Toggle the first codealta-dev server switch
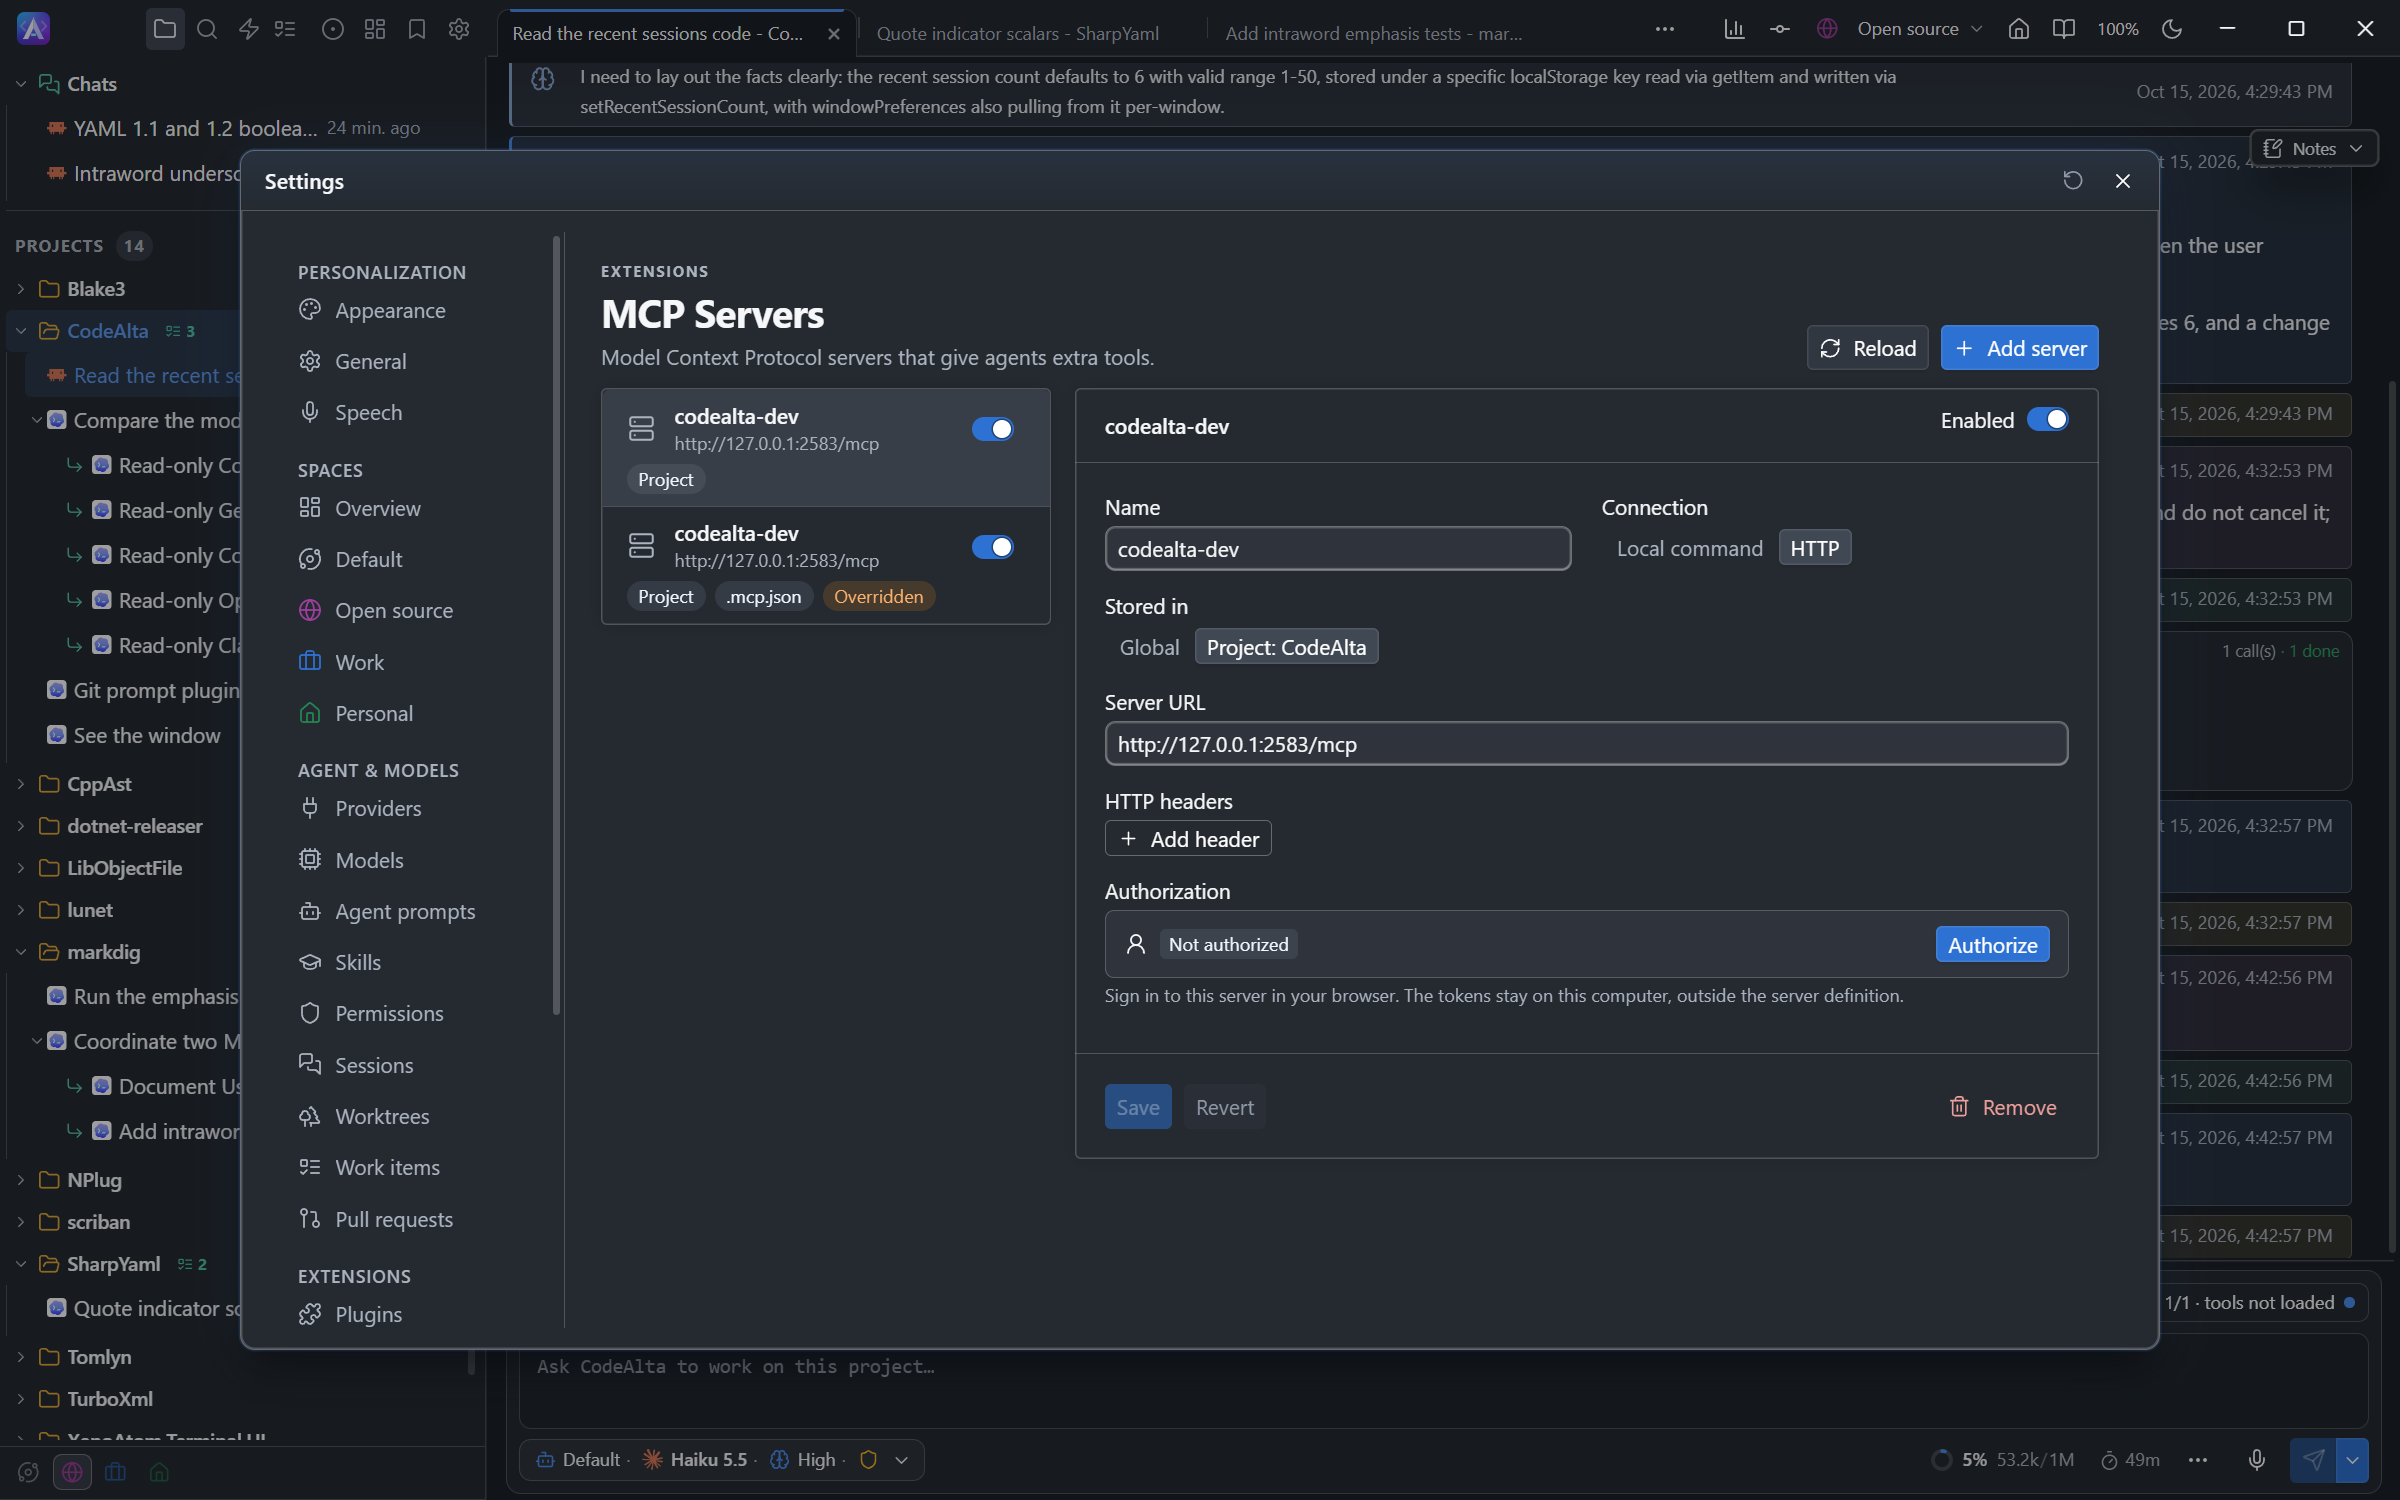 pyautogui.click(x=992, y=429)
